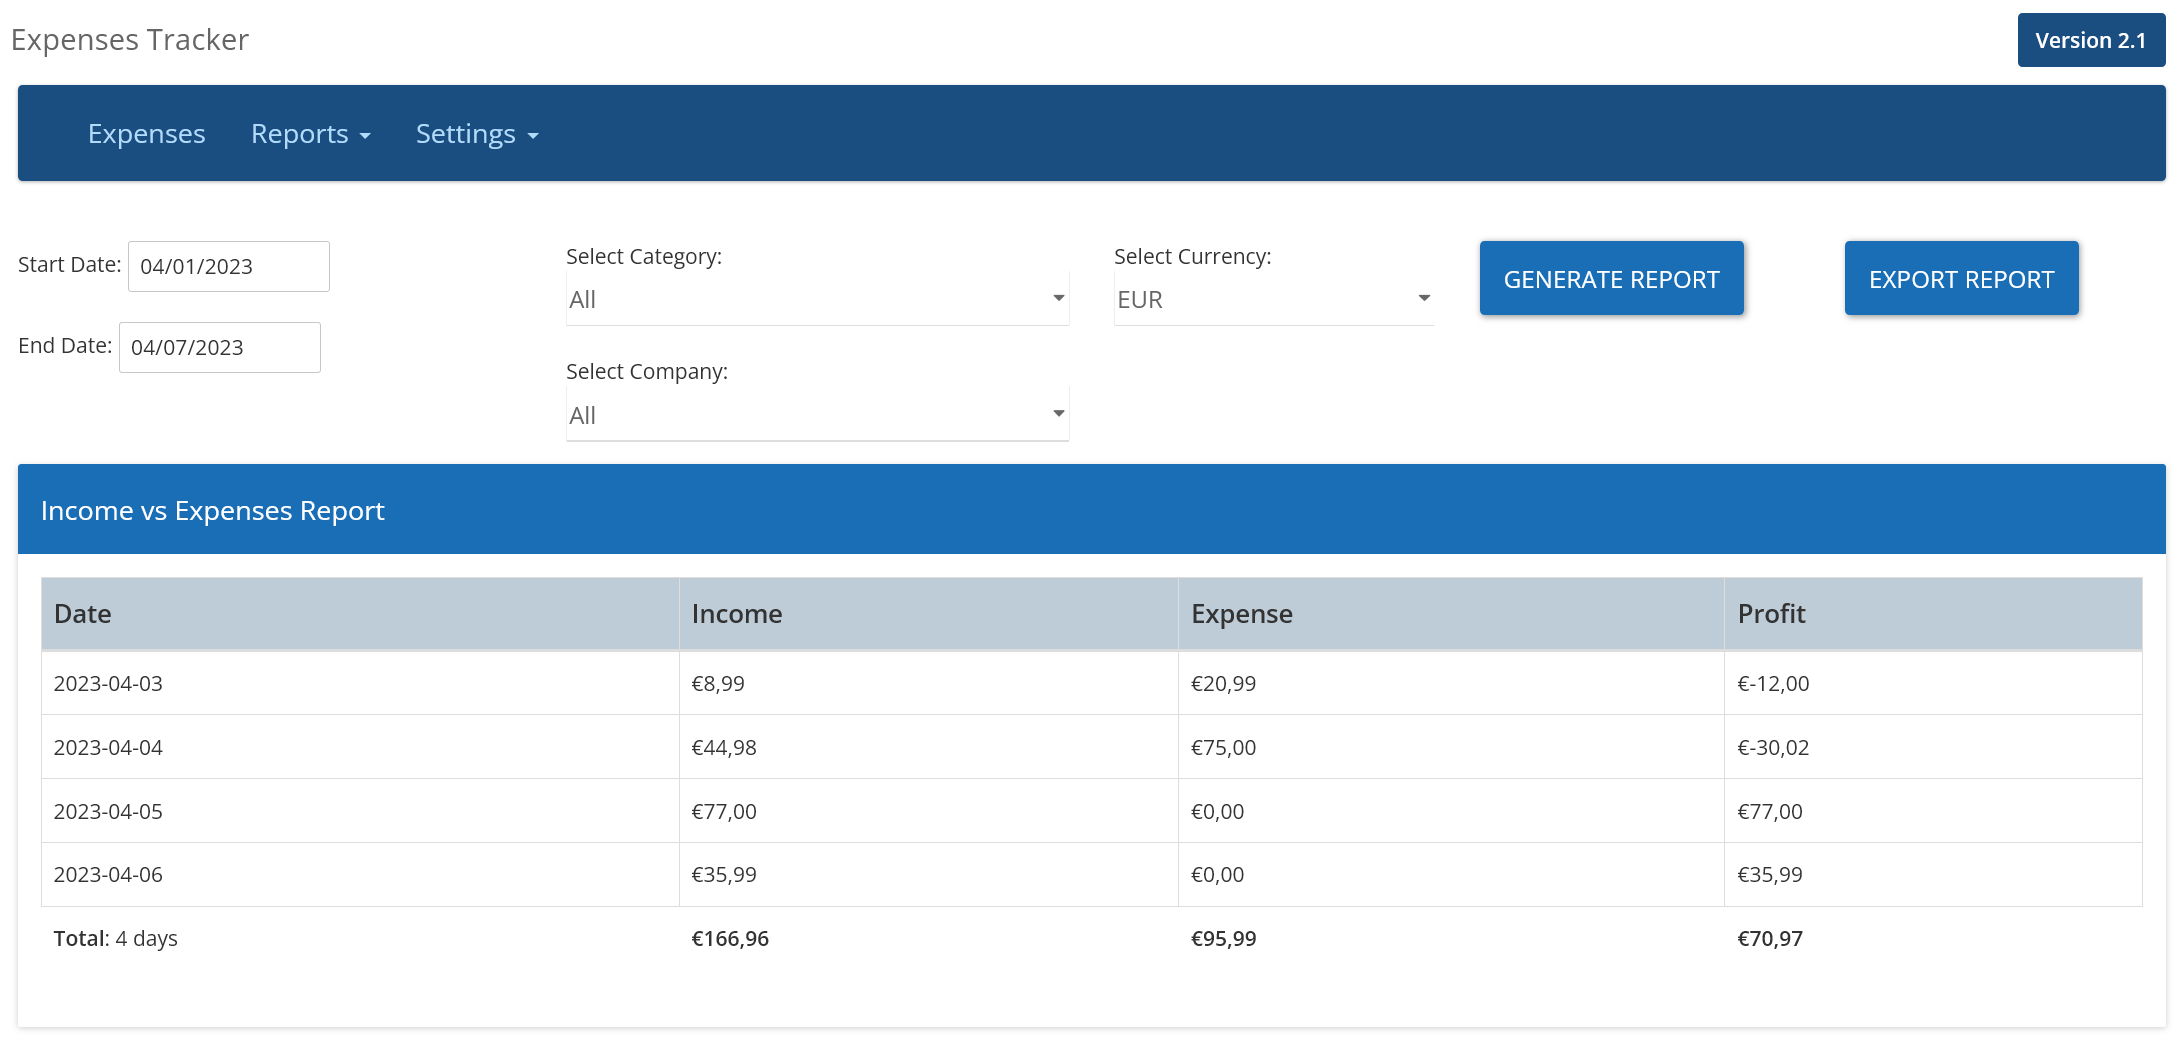Click the Profit column header
The width and height of the screenshot is (2177, 1042).
(x=1770, y=614)
